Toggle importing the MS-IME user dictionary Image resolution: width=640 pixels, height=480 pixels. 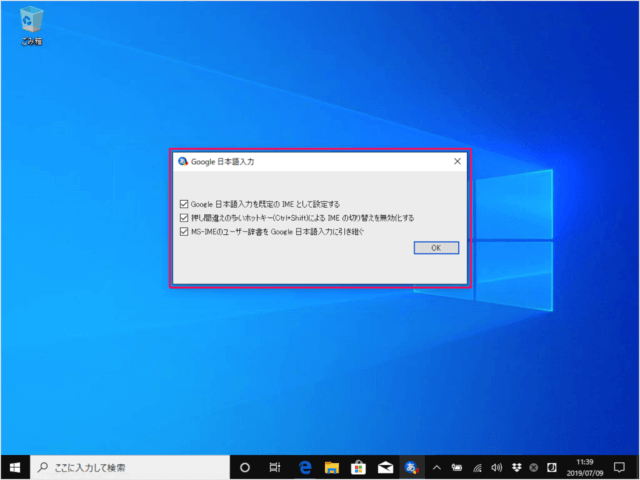pos(271,232)
